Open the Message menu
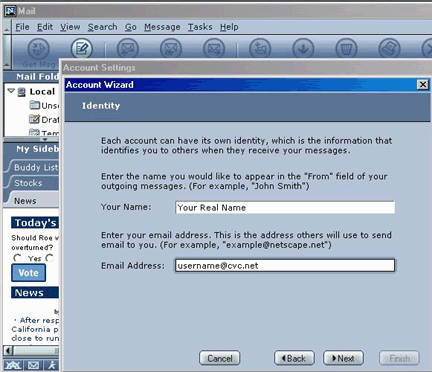 [x=162, y=27]
